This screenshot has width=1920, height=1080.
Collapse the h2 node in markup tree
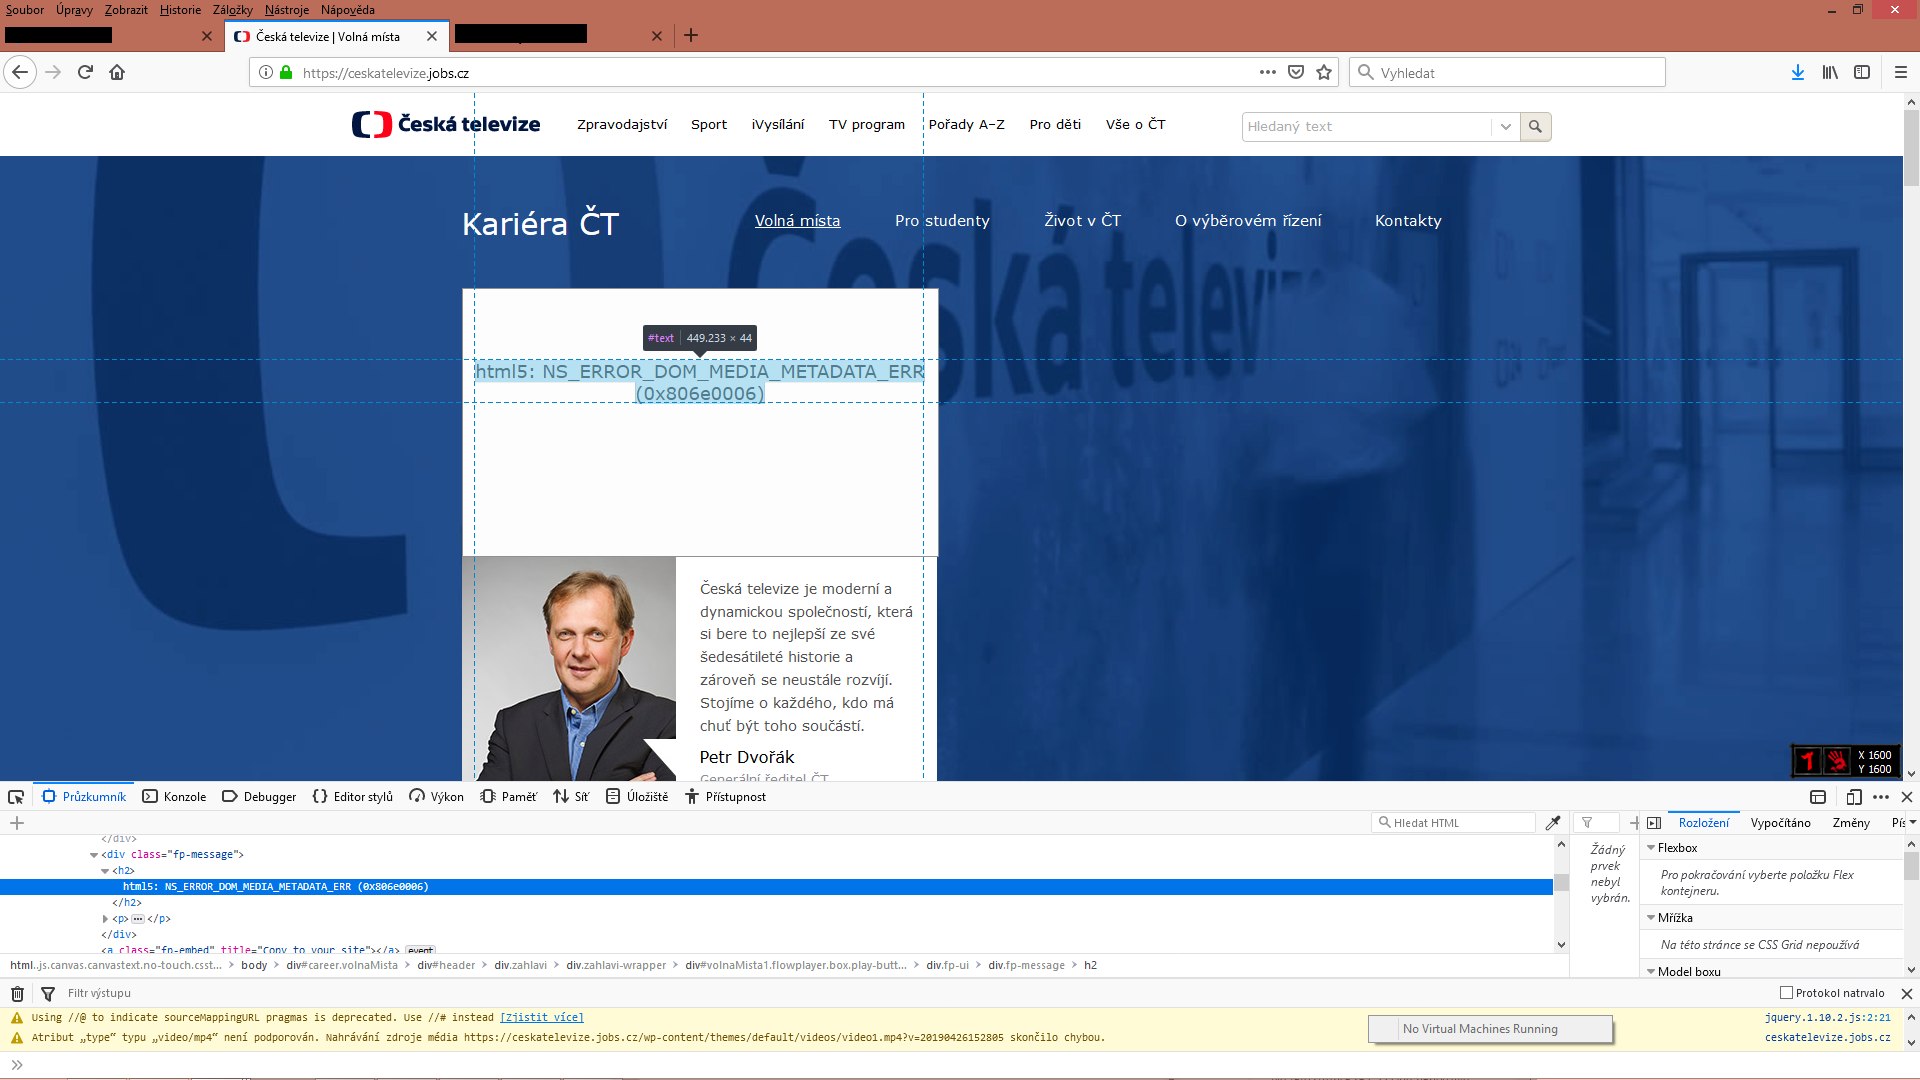pyautogui.click(x=105, y=871)
